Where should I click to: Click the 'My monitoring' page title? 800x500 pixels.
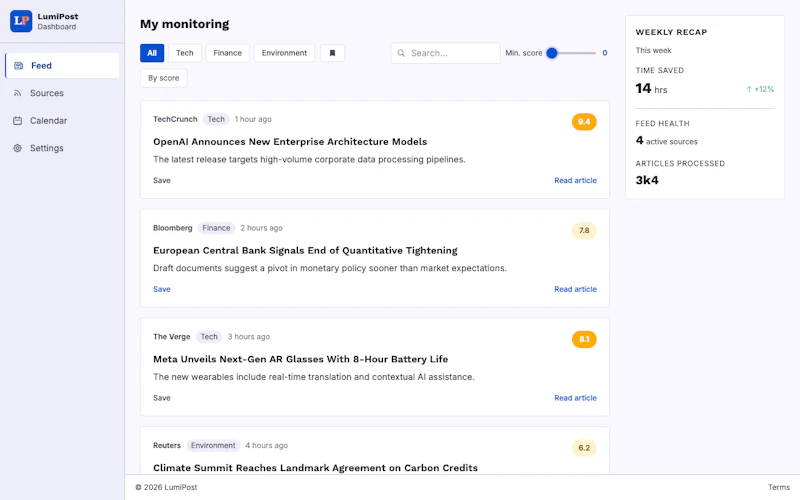185,24
